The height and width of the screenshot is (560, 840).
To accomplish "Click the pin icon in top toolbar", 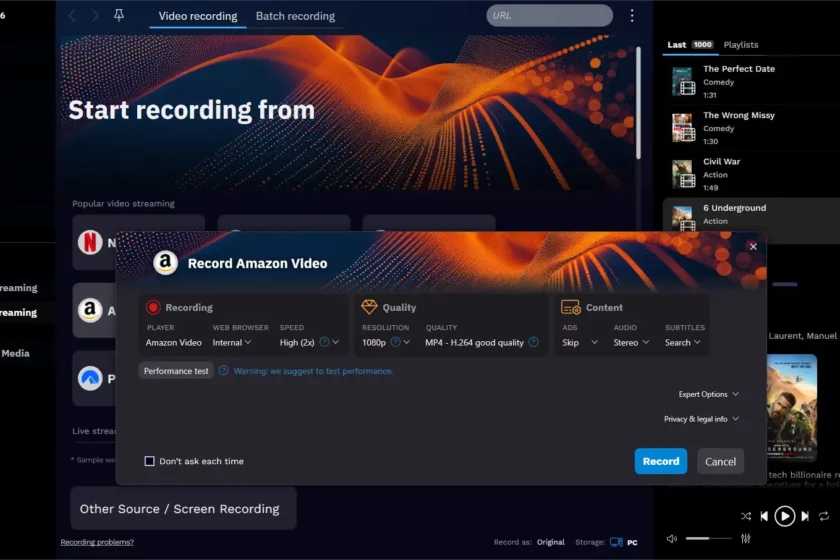I will (x=119, y=15).
